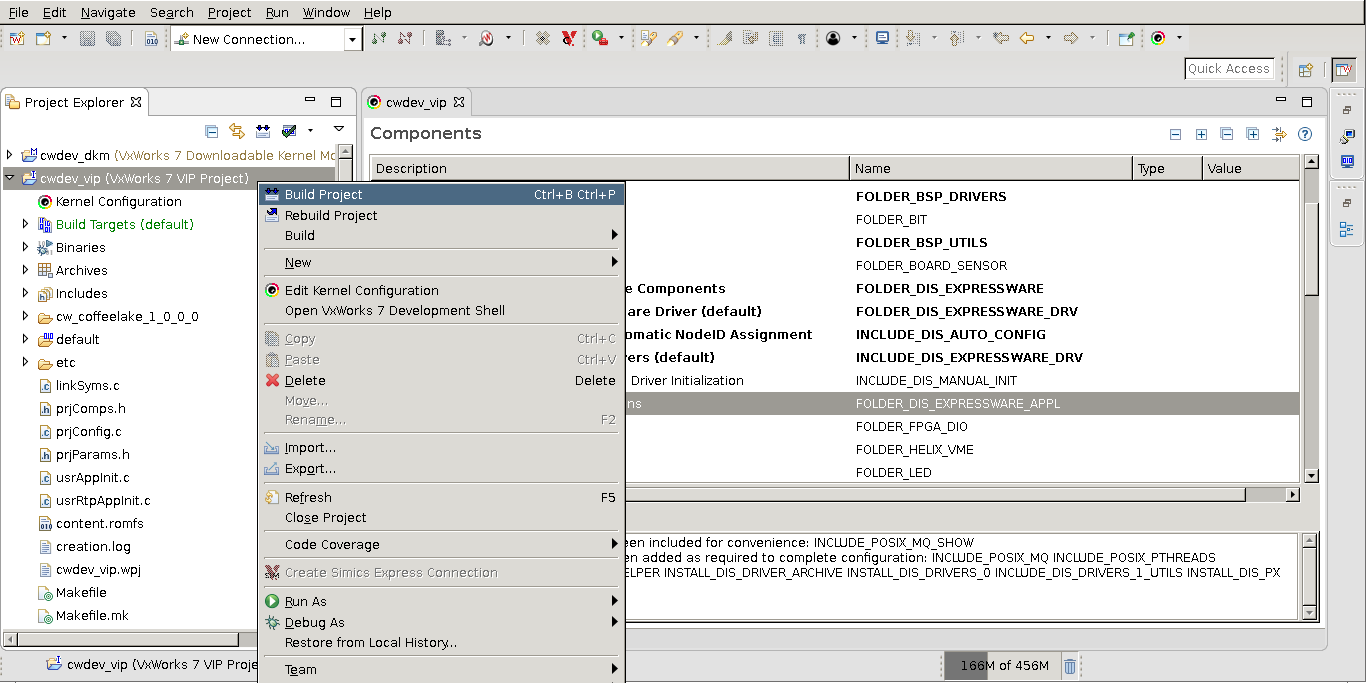Viewport: 1366px width, 683px height.
Task: Click the green Connect target icon
Action: click(x=378, y=39)
